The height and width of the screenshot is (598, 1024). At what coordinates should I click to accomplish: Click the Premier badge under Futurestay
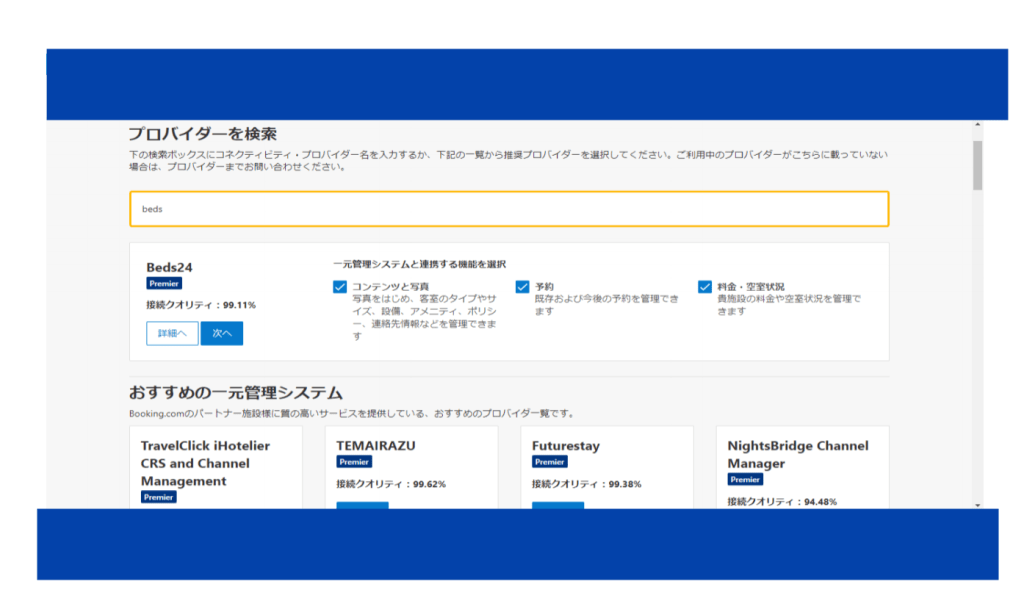click(x=549, y=462)
